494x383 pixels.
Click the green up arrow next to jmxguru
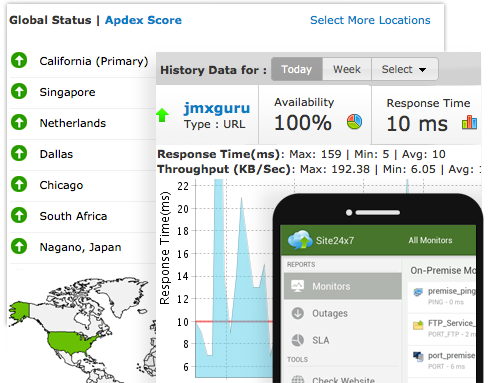click(162, 115)
